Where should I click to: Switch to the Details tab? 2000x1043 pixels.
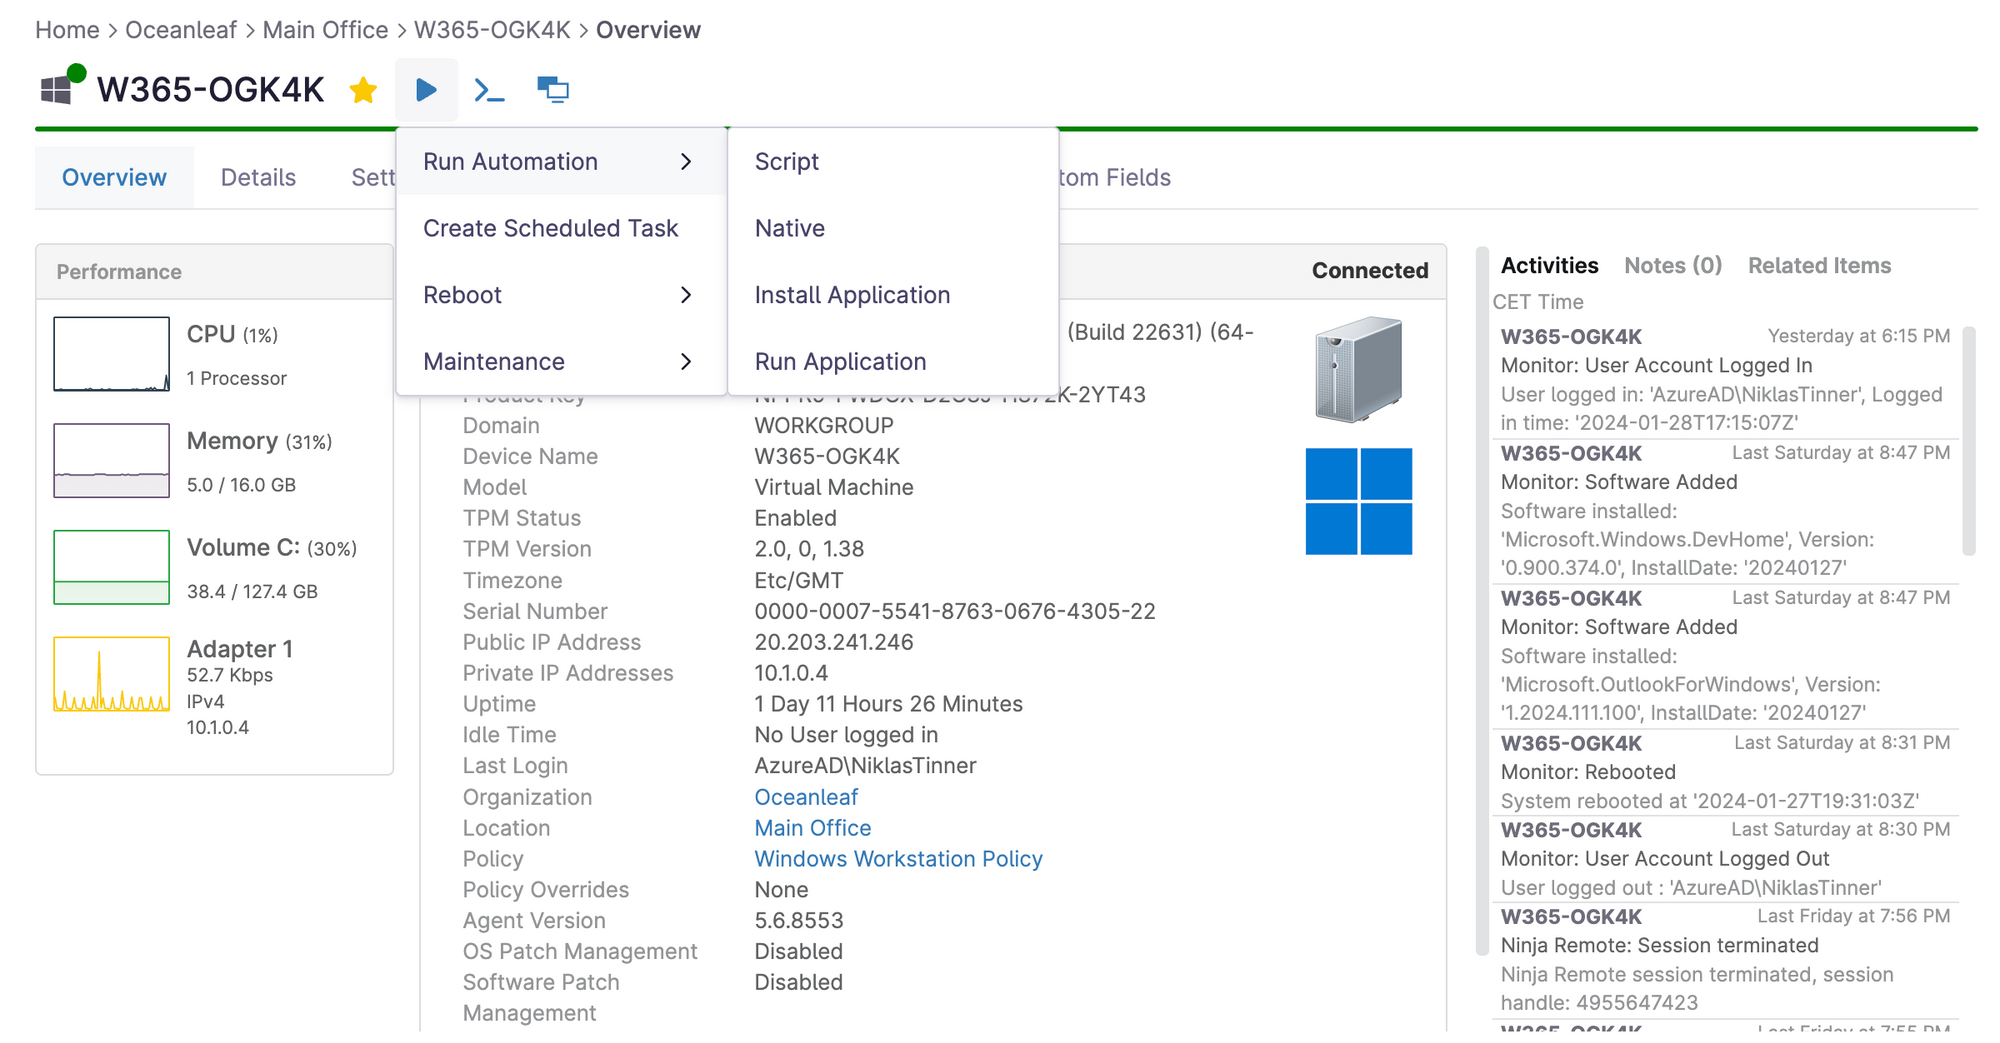pyautogui.click(x=258, y=178)
